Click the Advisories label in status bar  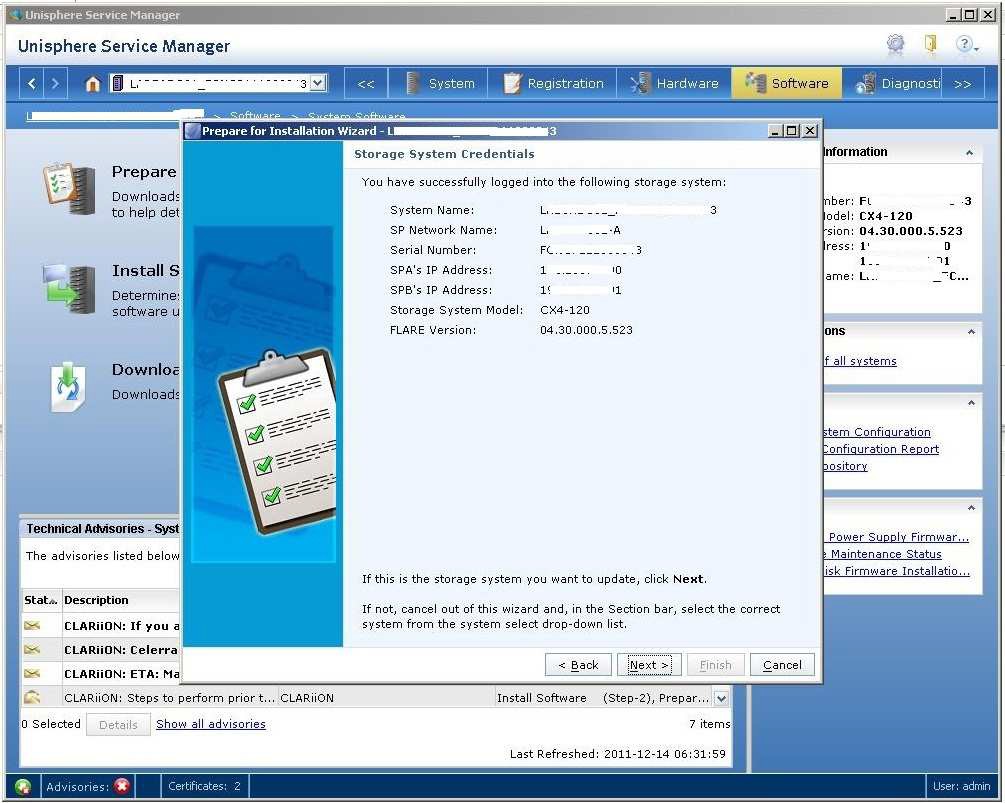tap(78, 786)
